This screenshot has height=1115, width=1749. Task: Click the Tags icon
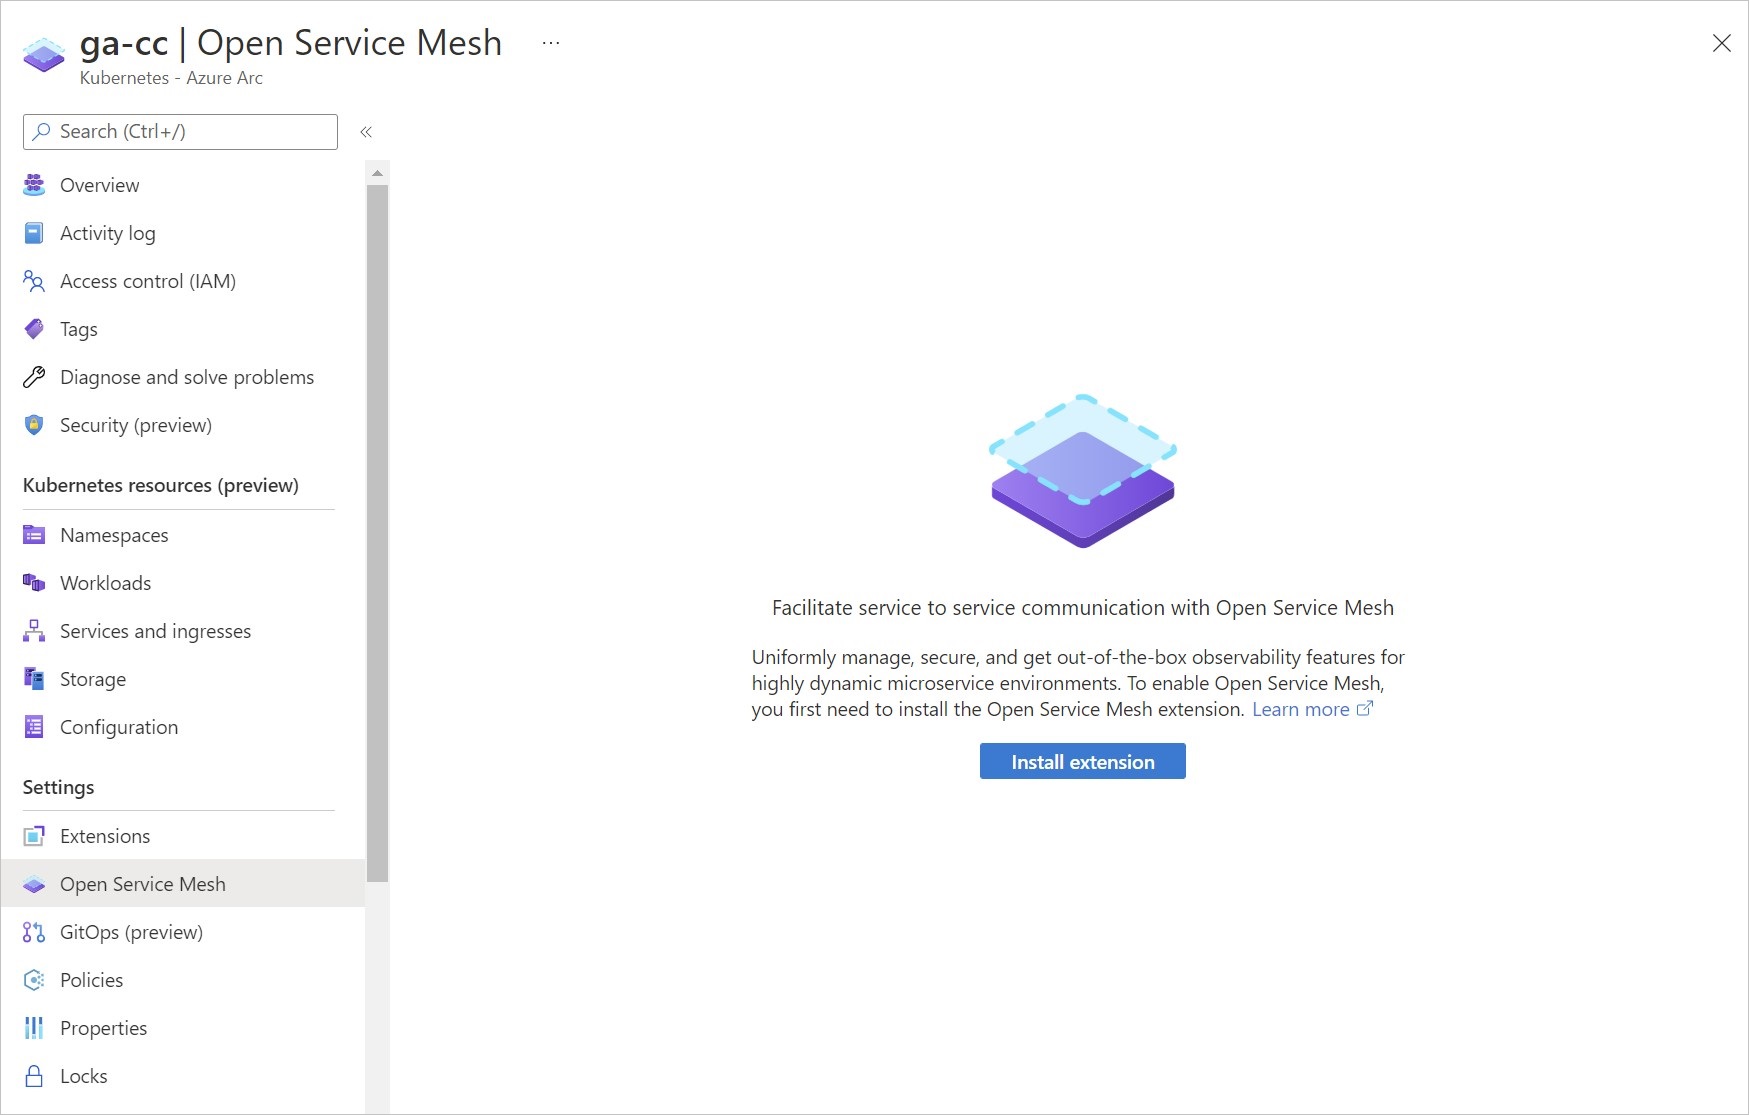[34, 329]
